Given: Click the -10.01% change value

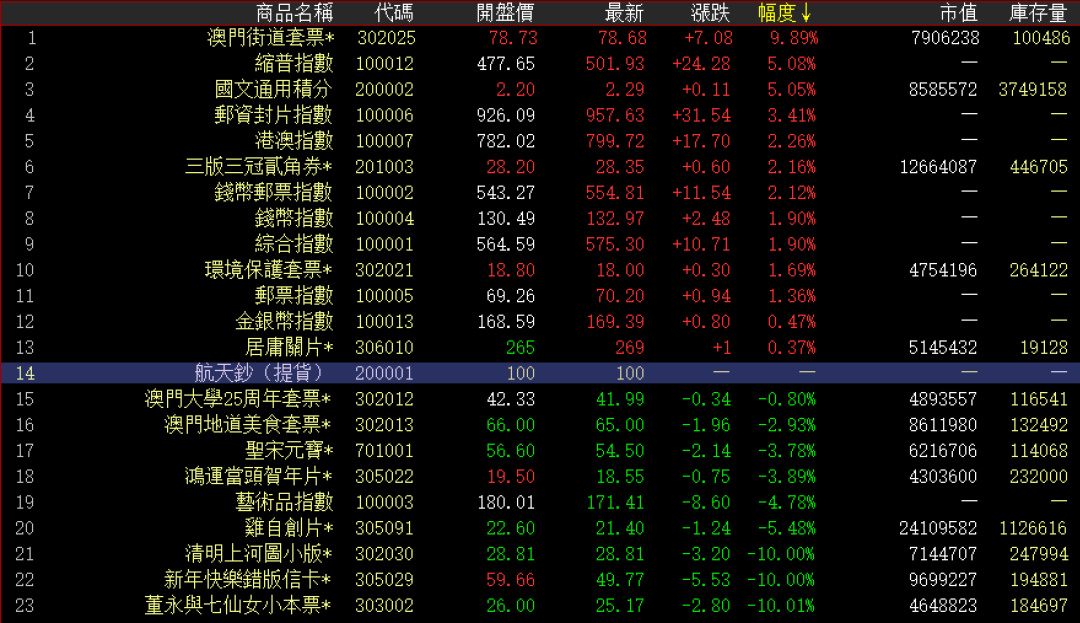Looking at the screenshot, I should 781,606.
